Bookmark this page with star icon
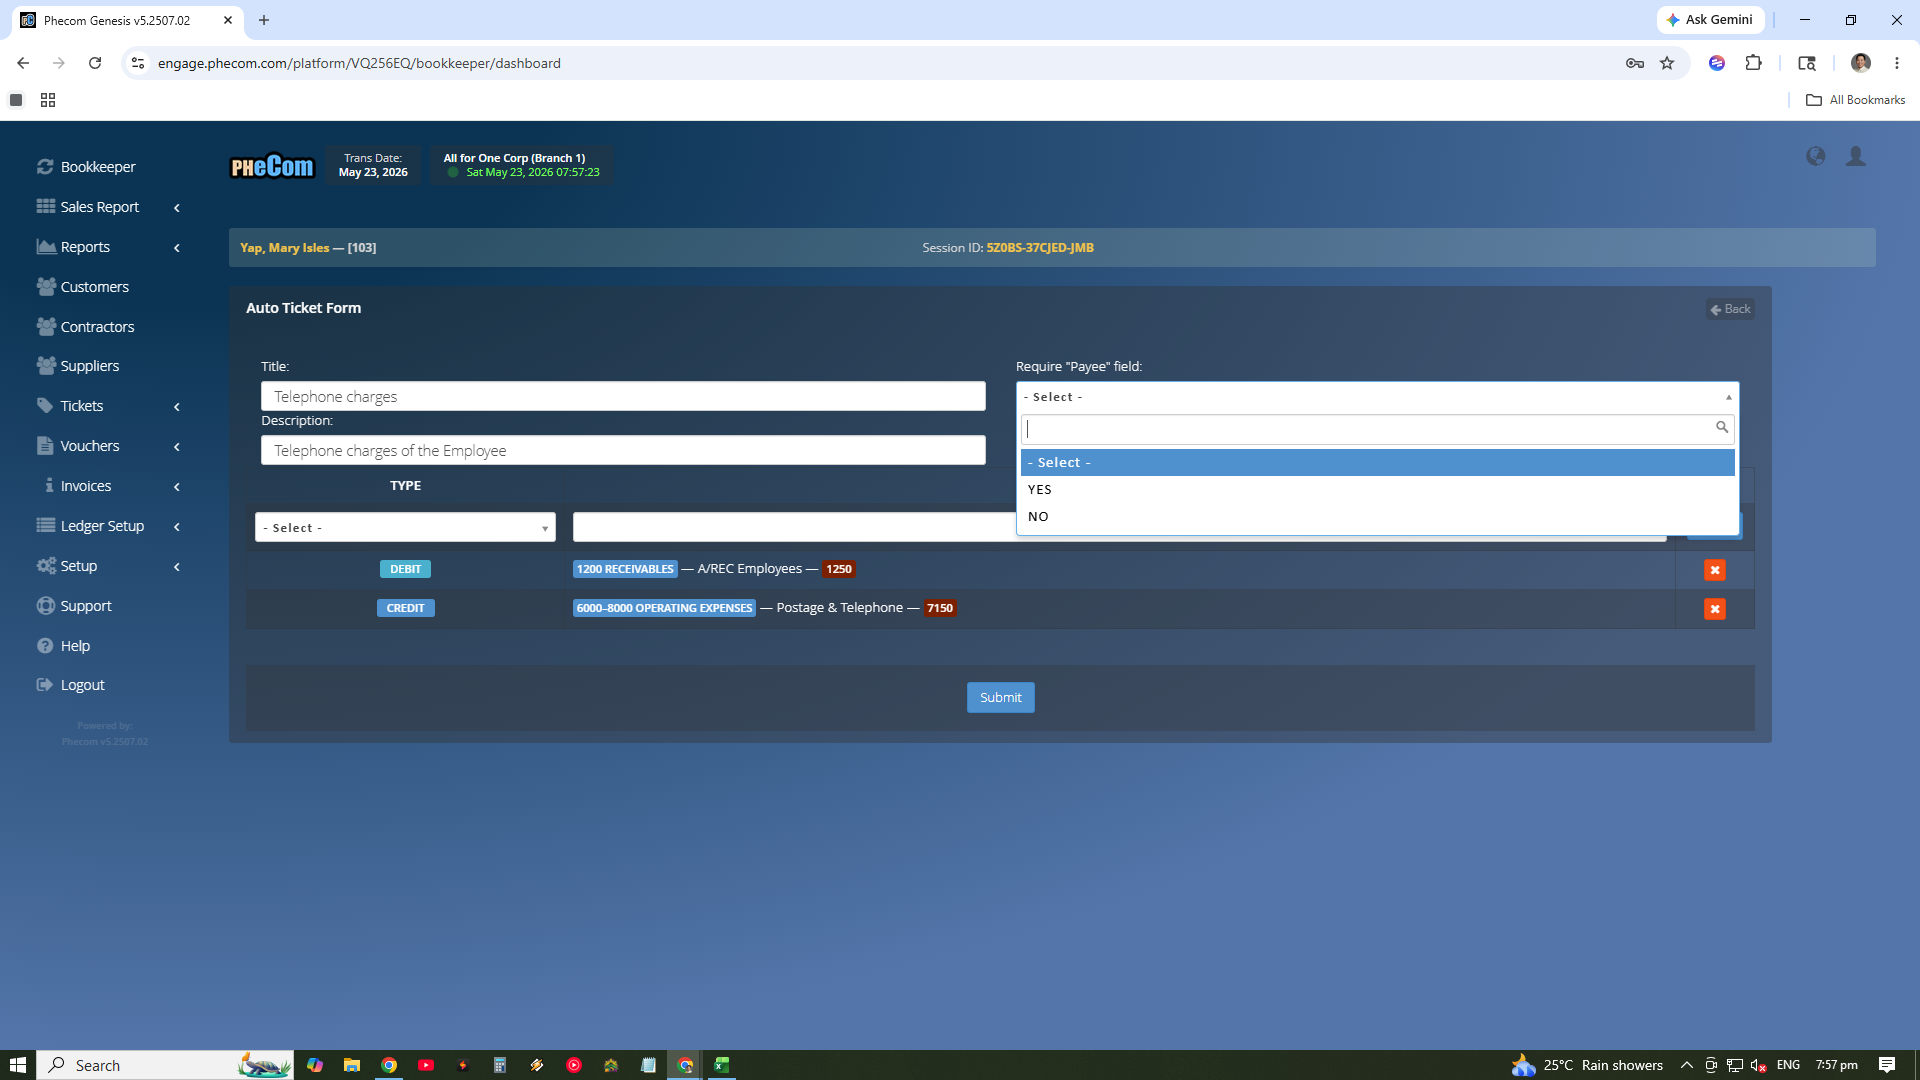 coord(1667,63)
